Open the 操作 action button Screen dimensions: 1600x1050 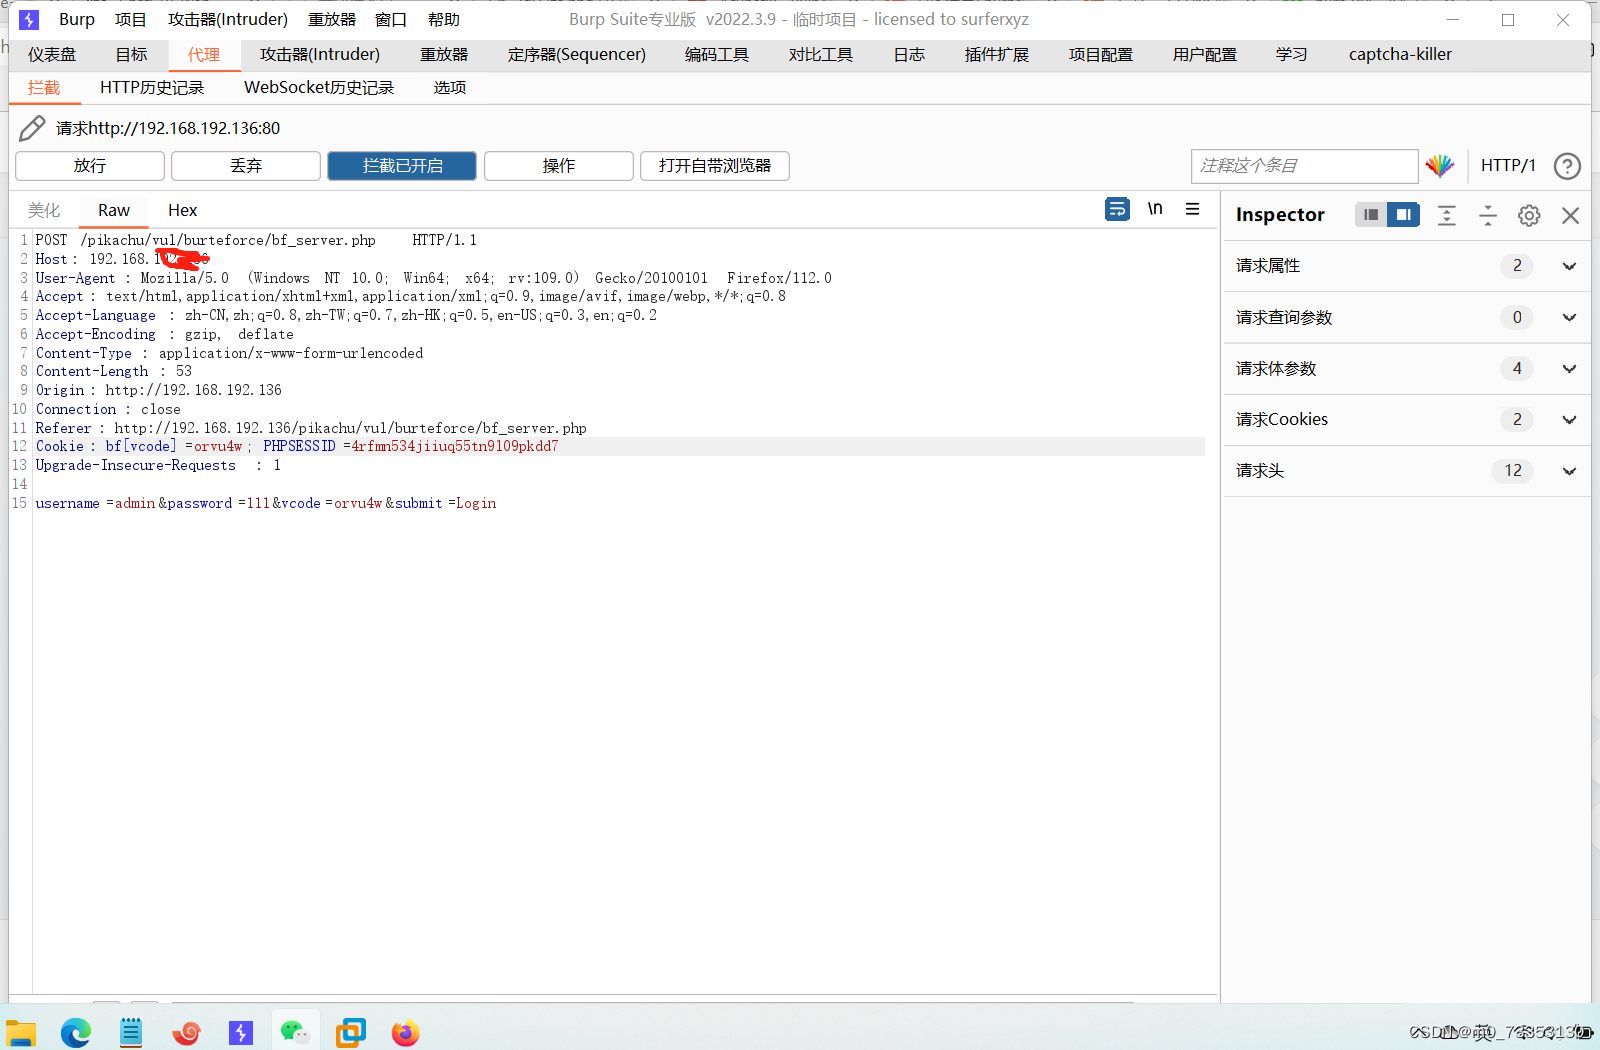tap(559, 166)
